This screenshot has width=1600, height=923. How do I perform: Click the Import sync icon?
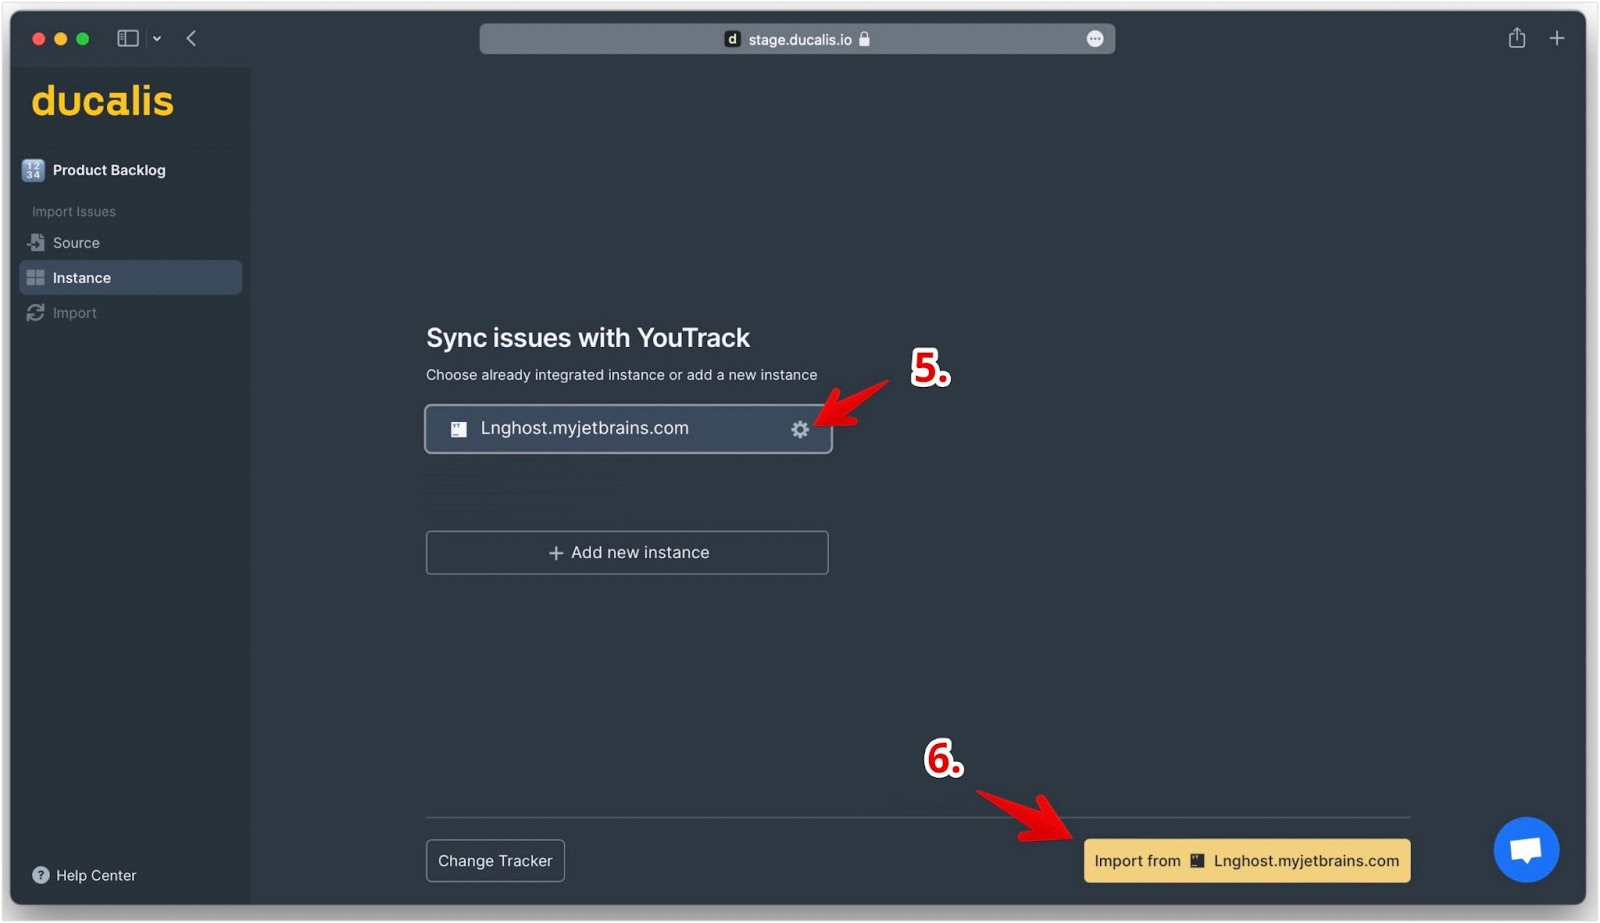tap(36, 313)
